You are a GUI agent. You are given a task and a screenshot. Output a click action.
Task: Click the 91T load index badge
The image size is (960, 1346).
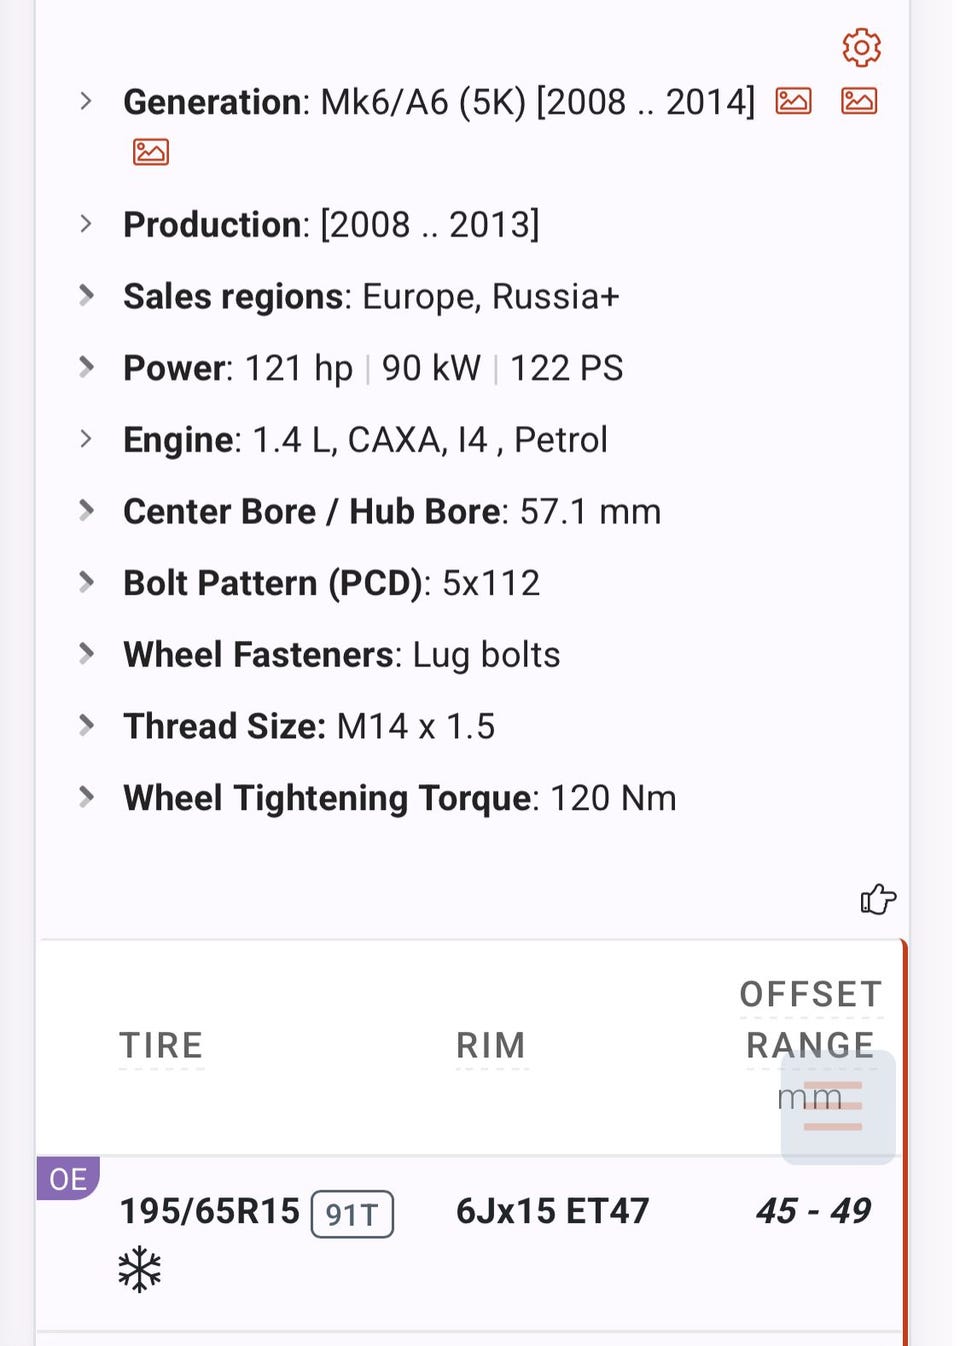pyautogui.click(x=352, y=1214)
